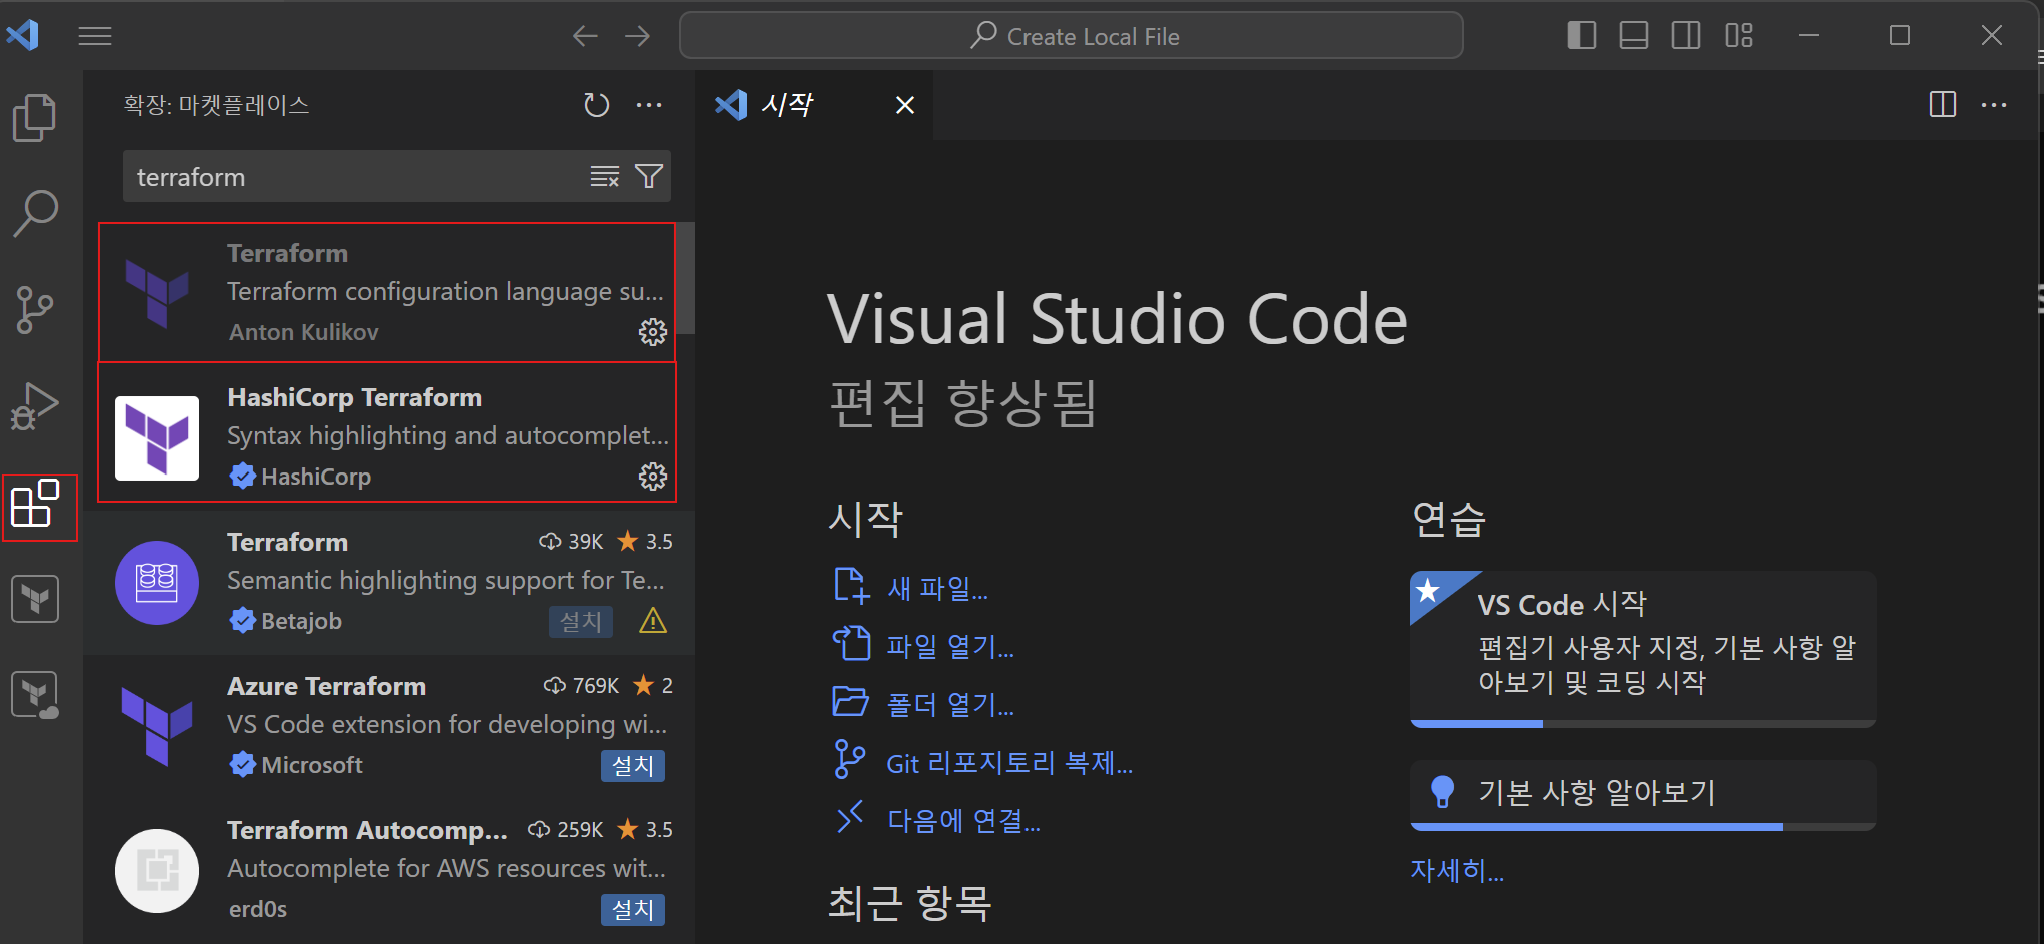The width and height of the screenshot is (2044, 944).
Task: Toggle the primary side bar
Action: pyautogui.click(x=1582, y=36)
